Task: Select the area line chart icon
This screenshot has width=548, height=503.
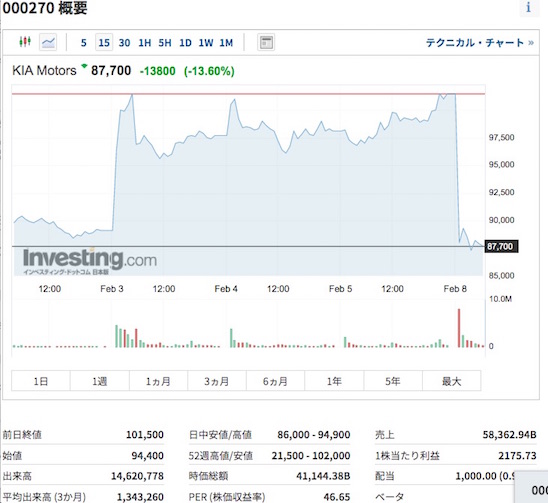Action: (x=48, y=42)
